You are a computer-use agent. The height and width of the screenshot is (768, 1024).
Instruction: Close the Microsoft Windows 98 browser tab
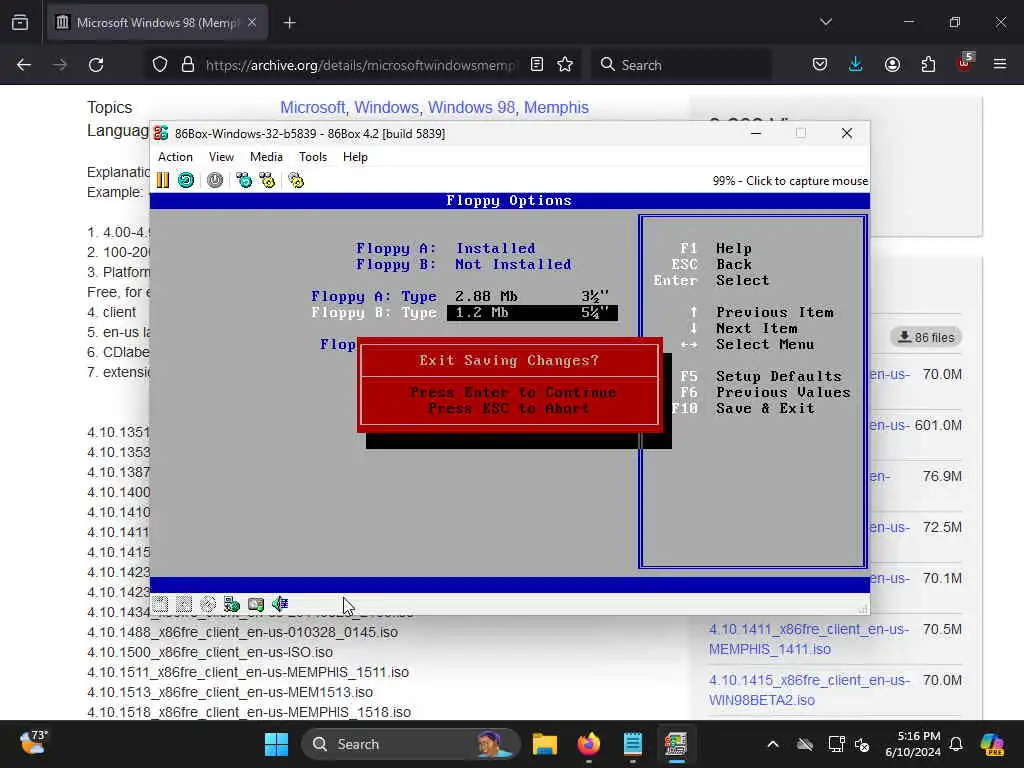[252, 23]
